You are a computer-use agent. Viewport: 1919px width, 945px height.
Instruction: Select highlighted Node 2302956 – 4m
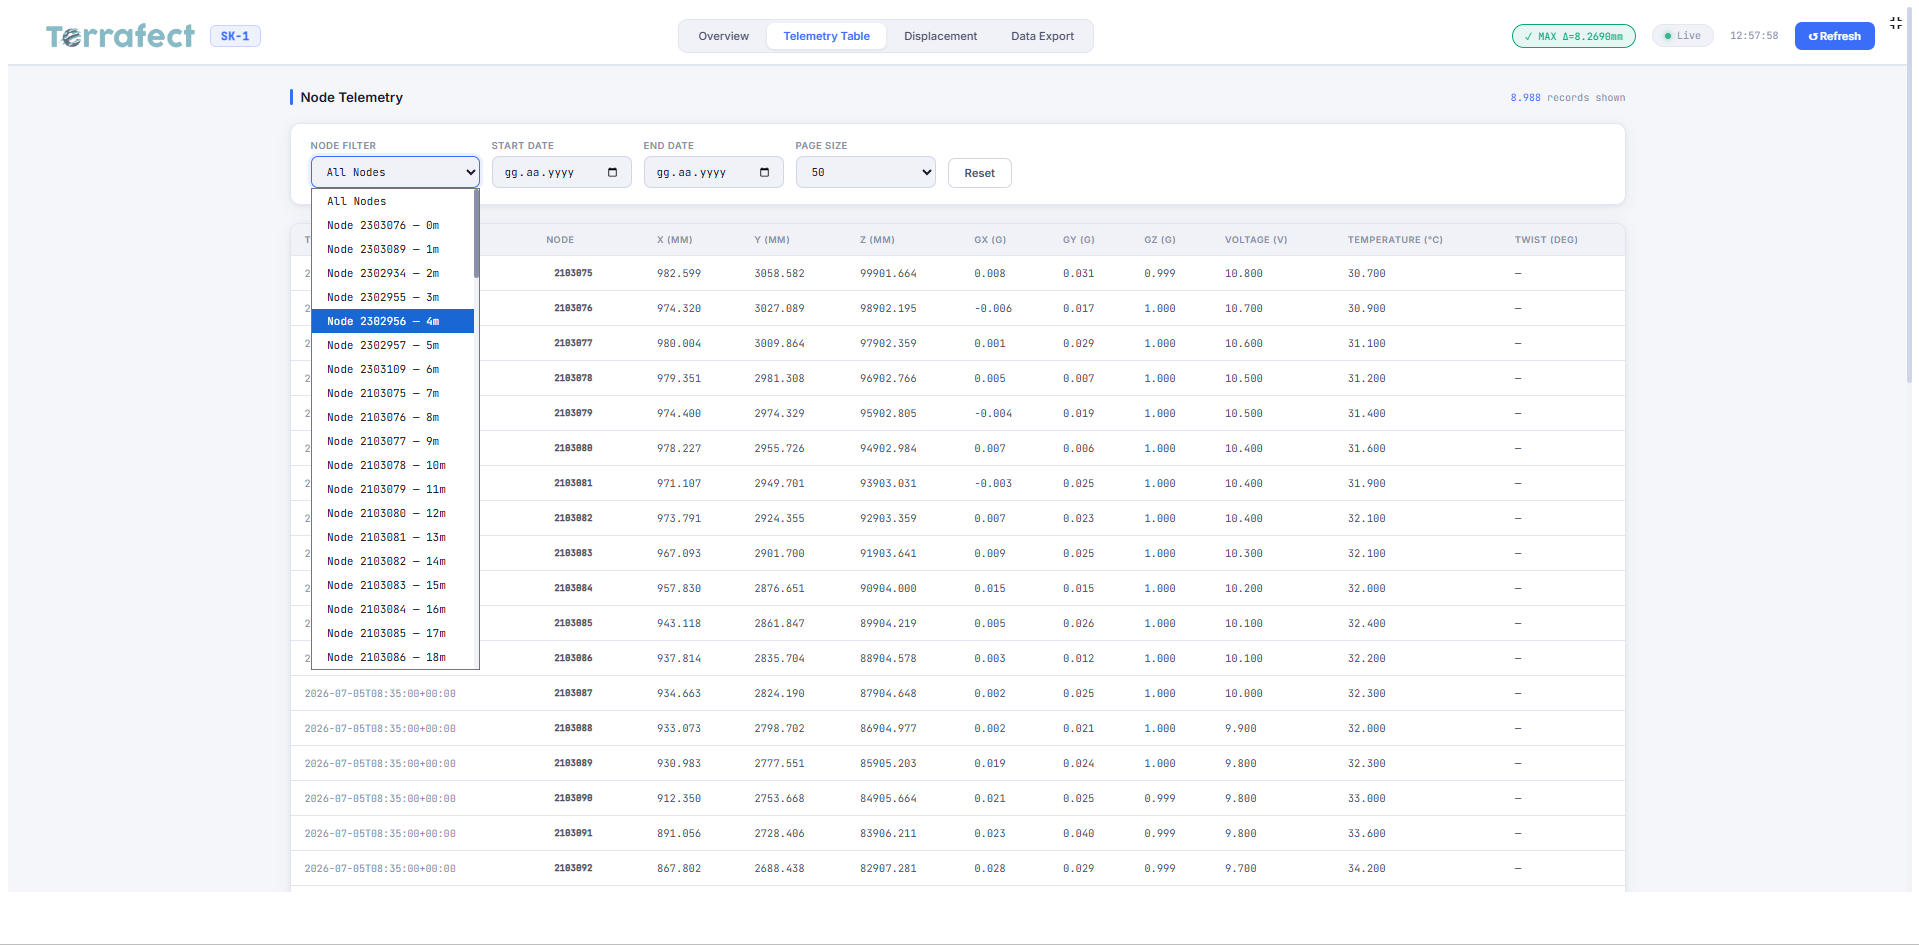coord(392,321)
